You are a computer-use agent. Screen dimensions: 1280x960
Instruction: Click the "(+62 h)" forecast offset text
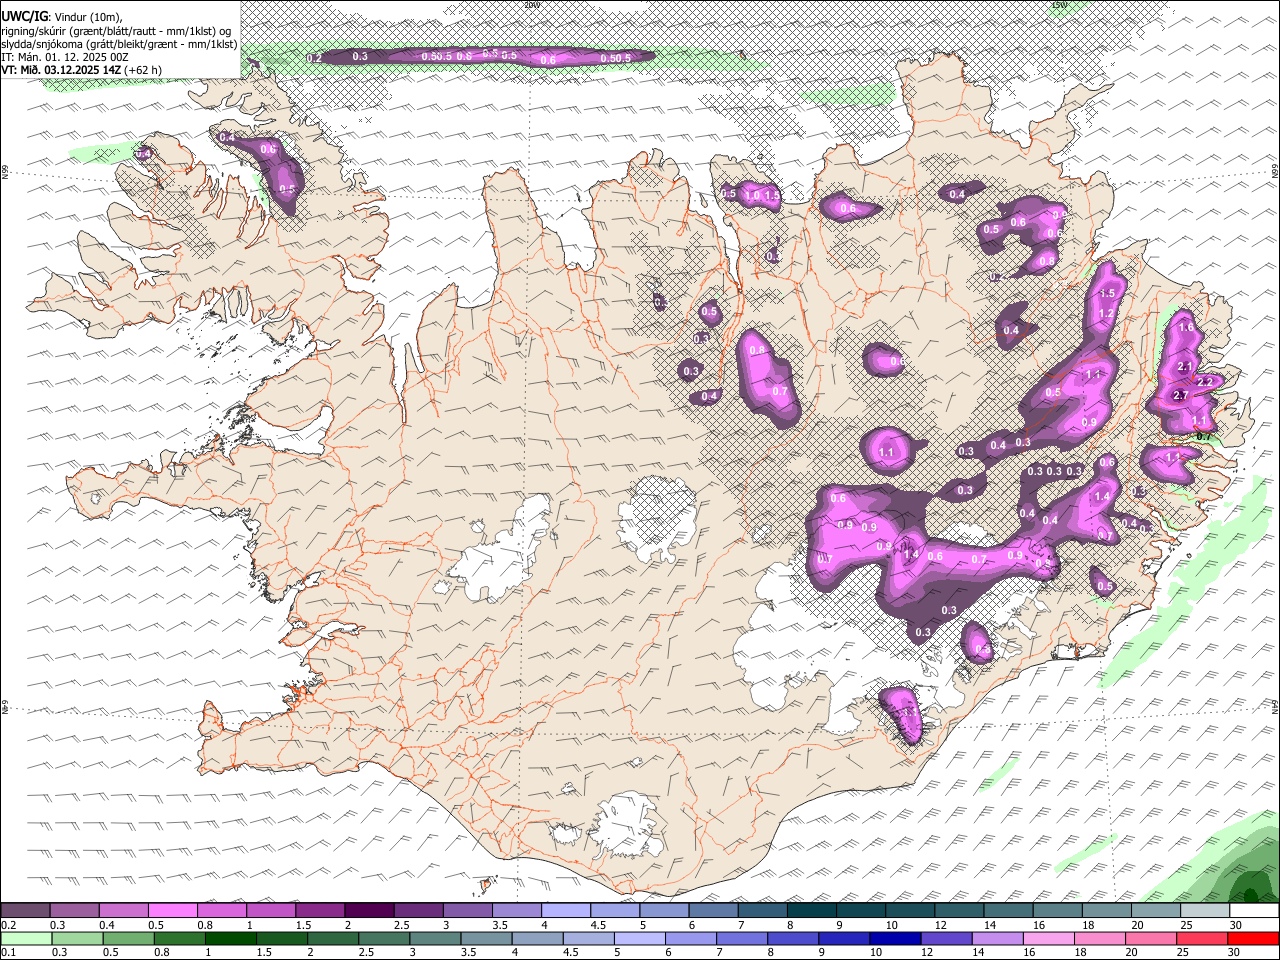coord(143,70)
